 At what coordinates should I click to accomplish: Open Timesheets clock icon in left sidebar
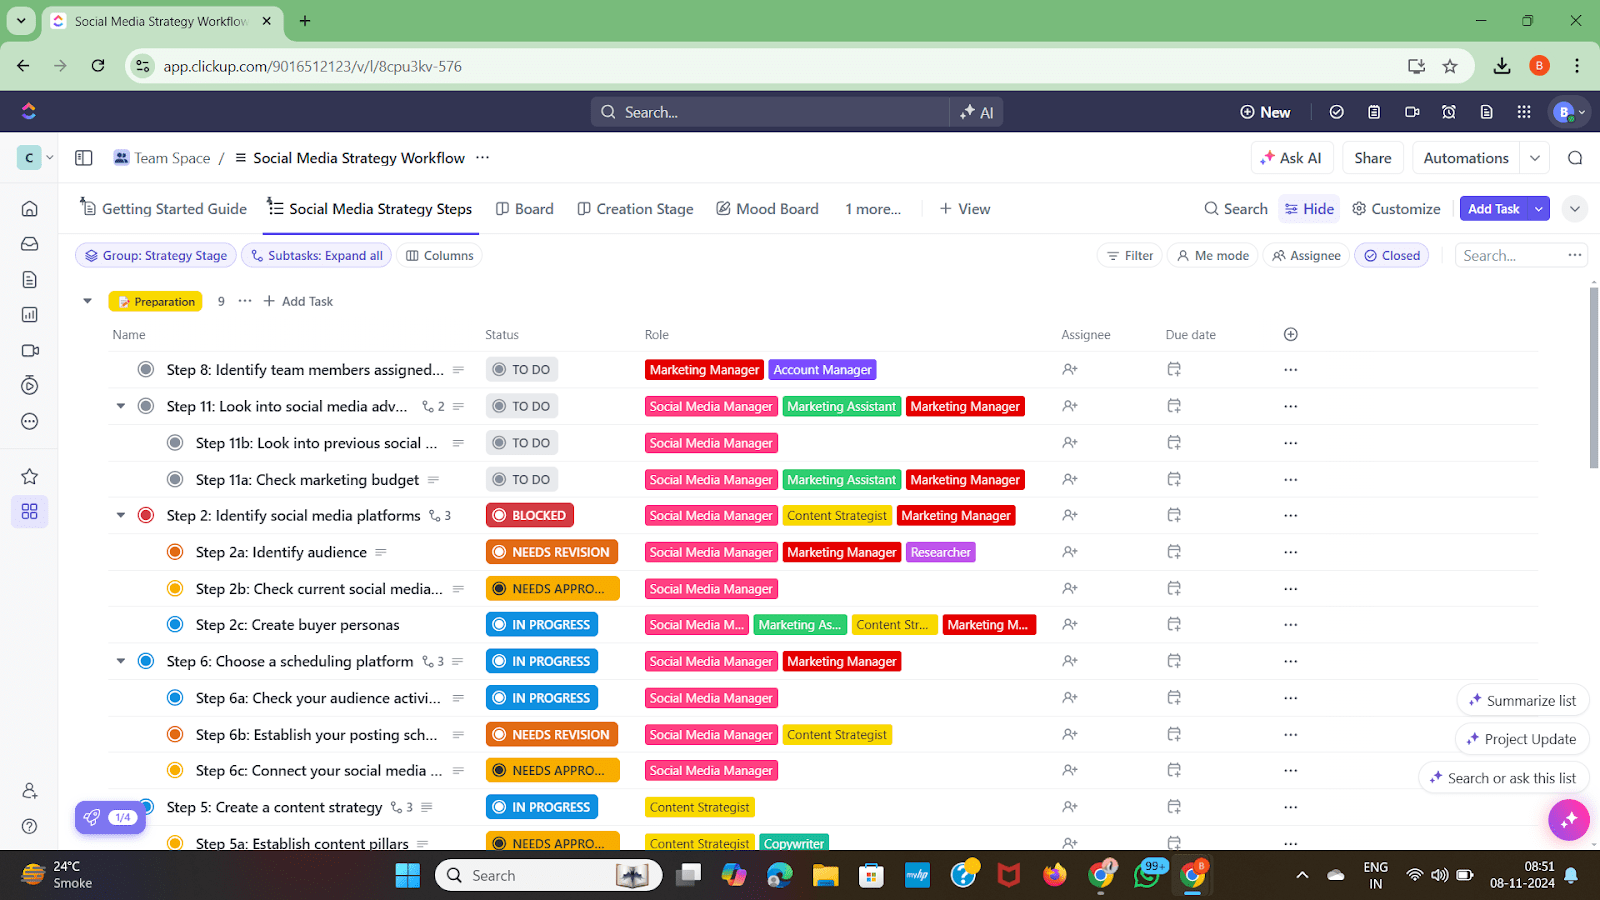point(29,385)
